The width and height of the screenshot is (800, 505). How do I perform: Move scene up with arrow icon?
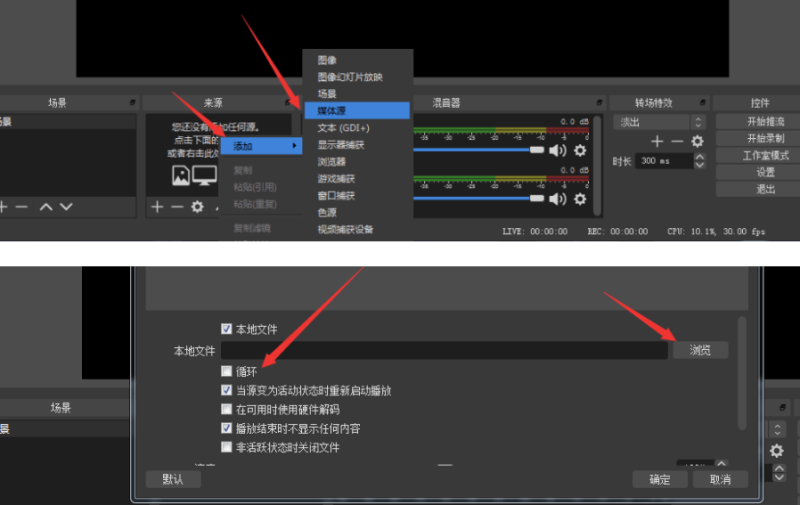click(46, 207)
